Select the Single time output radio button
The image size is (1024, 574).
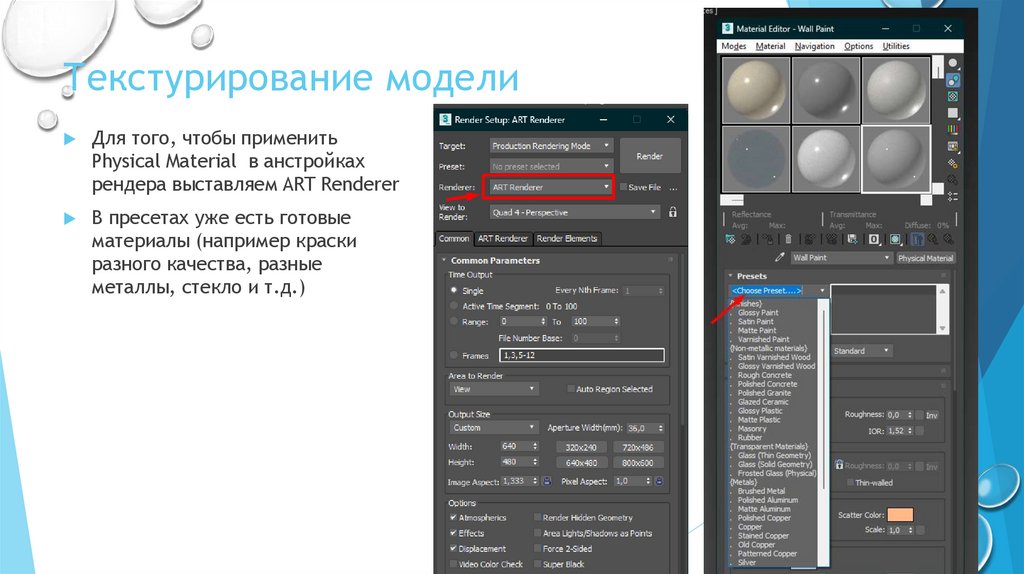454,290
